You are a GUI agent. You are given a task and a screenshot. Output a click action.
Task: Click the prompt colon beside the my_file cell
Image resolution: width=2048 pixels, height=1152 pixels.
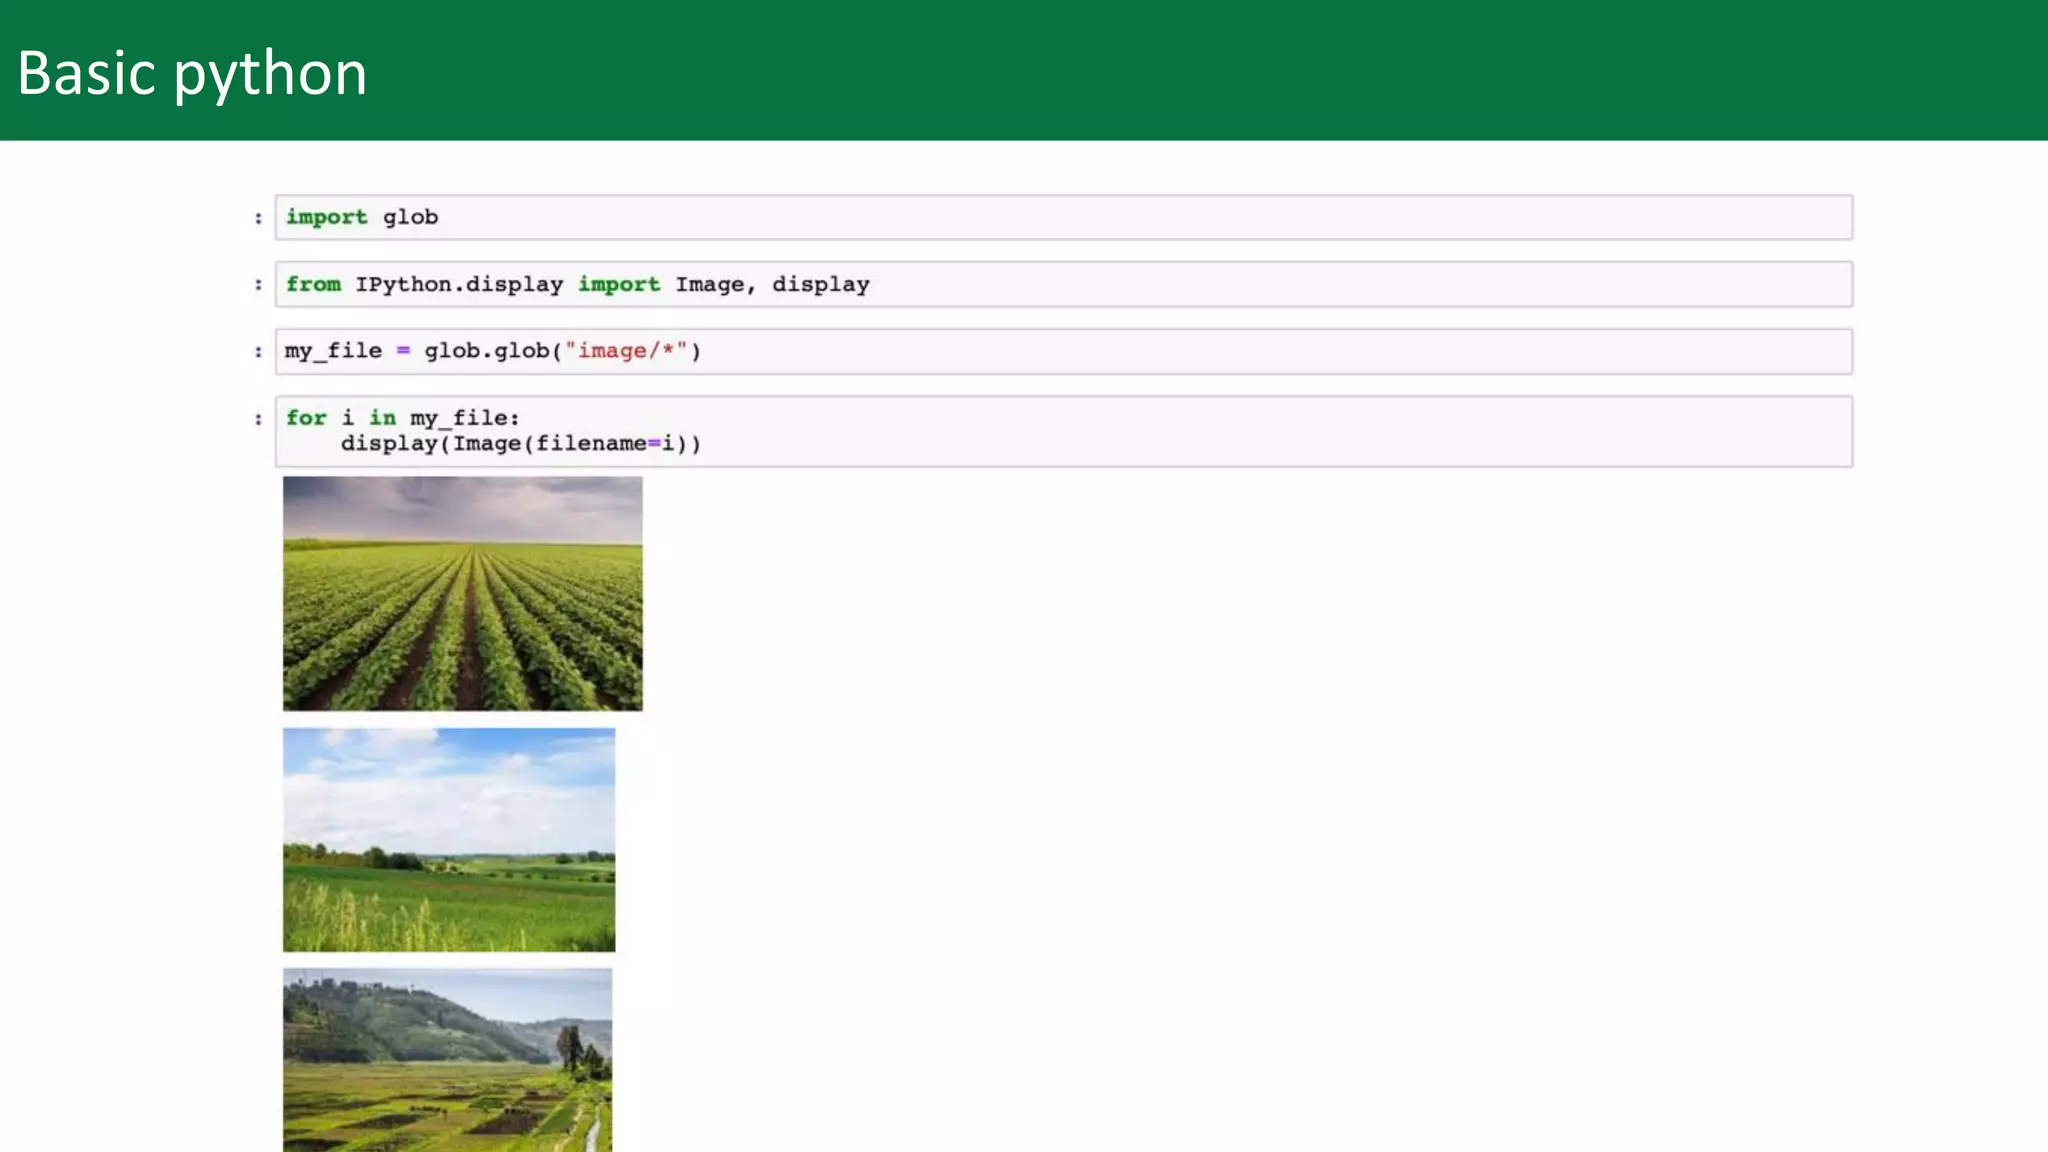coord(258,352)
